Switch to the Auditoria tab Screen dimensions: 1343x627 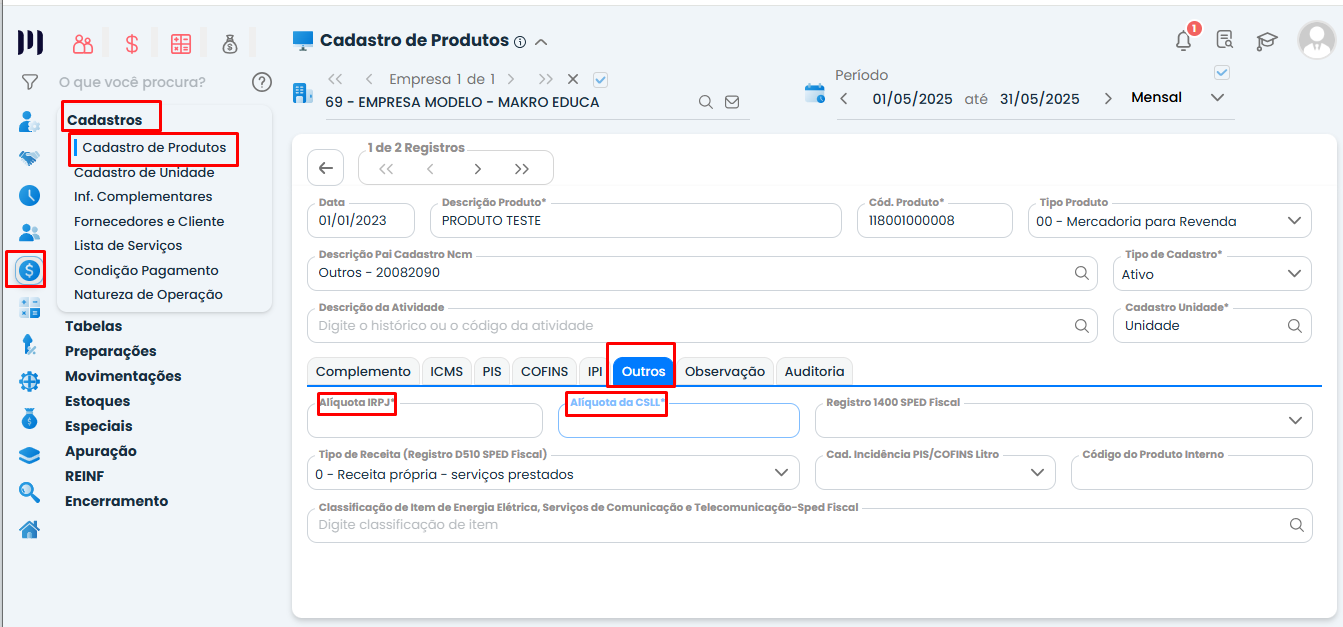point(814,371)
